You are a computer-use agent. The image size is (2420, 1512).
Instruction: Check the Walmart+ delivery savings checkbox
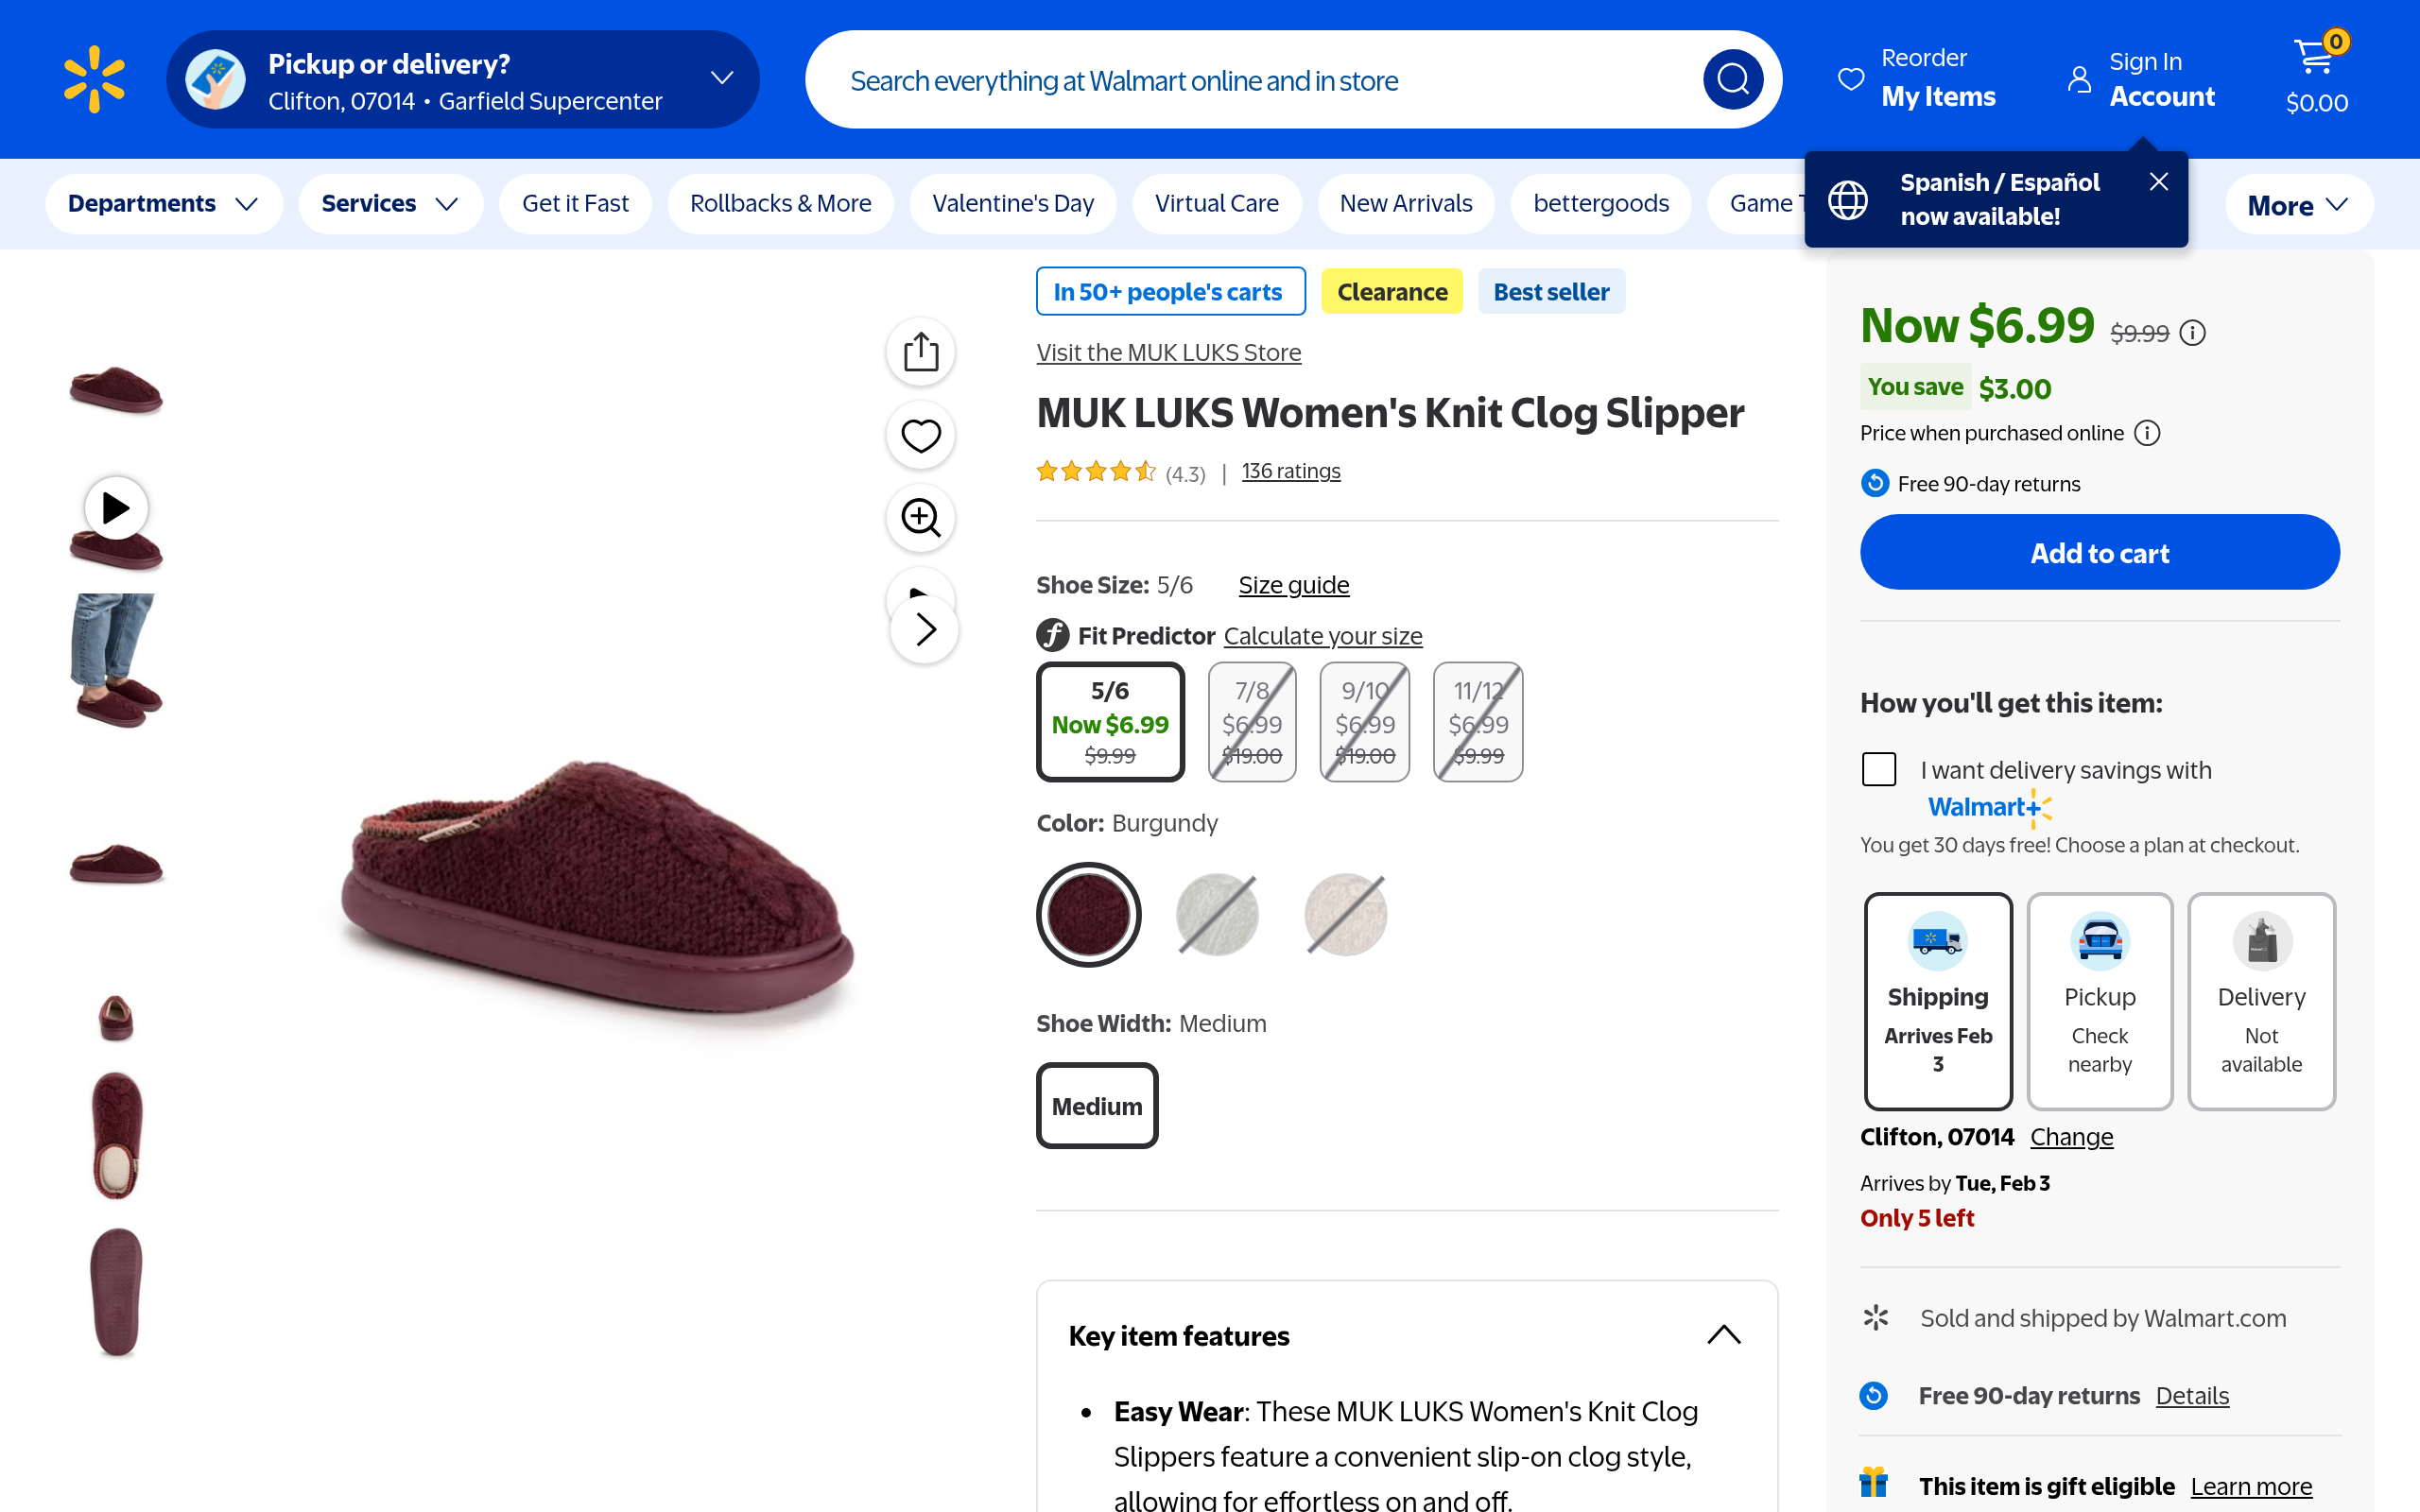coord(1879,769)
